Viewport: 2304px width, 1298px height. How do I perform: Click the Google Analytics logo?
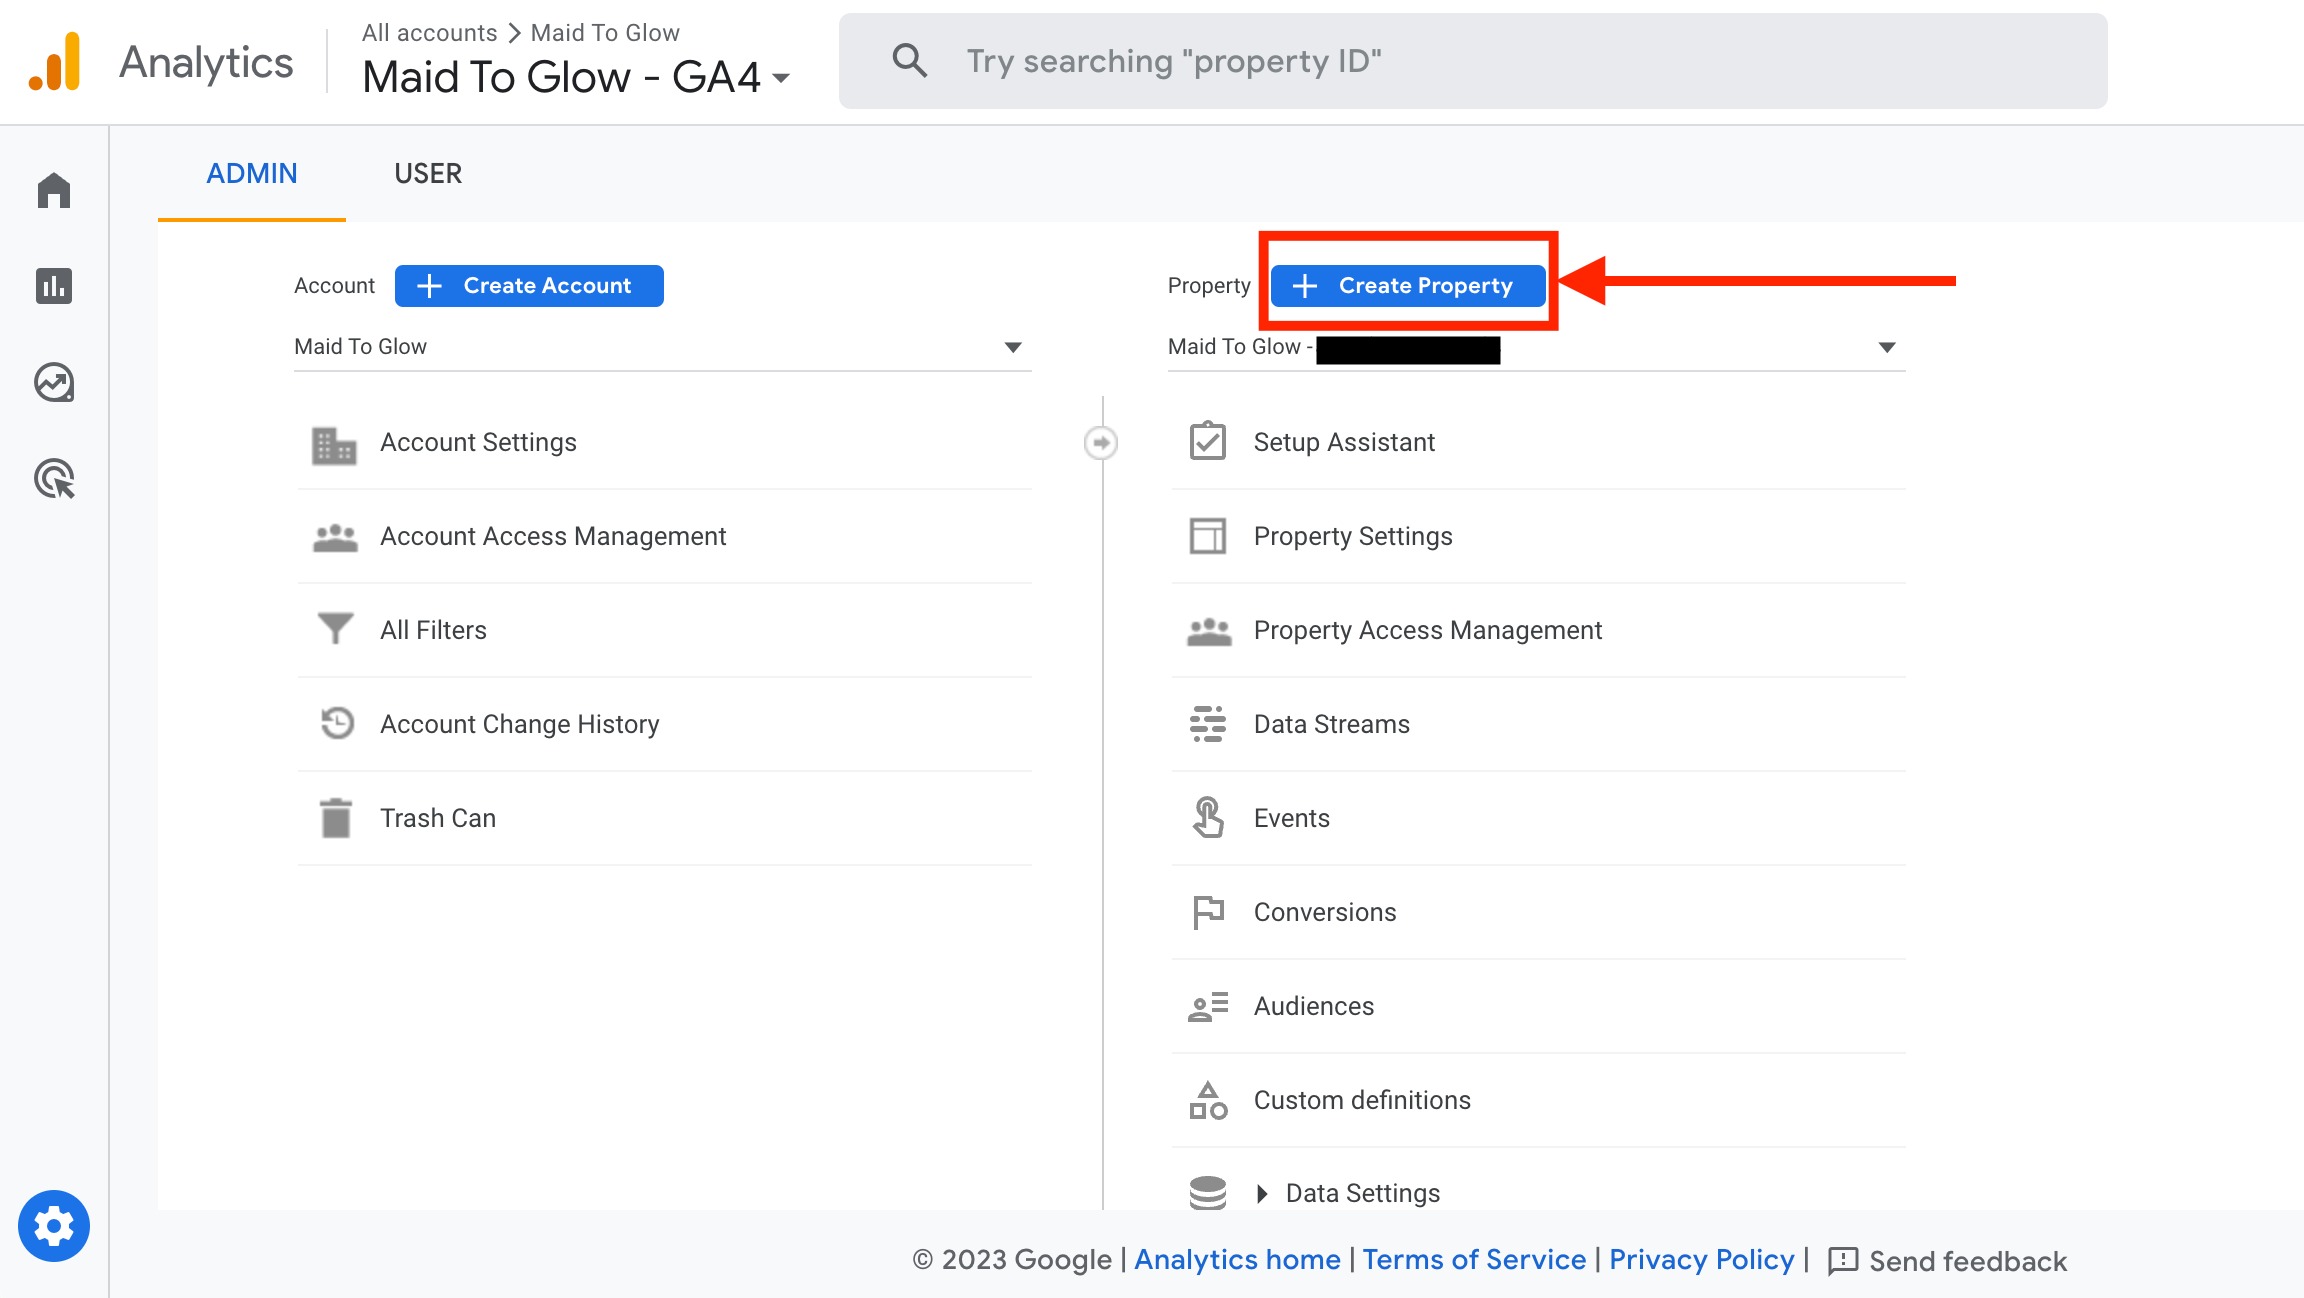click(x=55, y=61)
